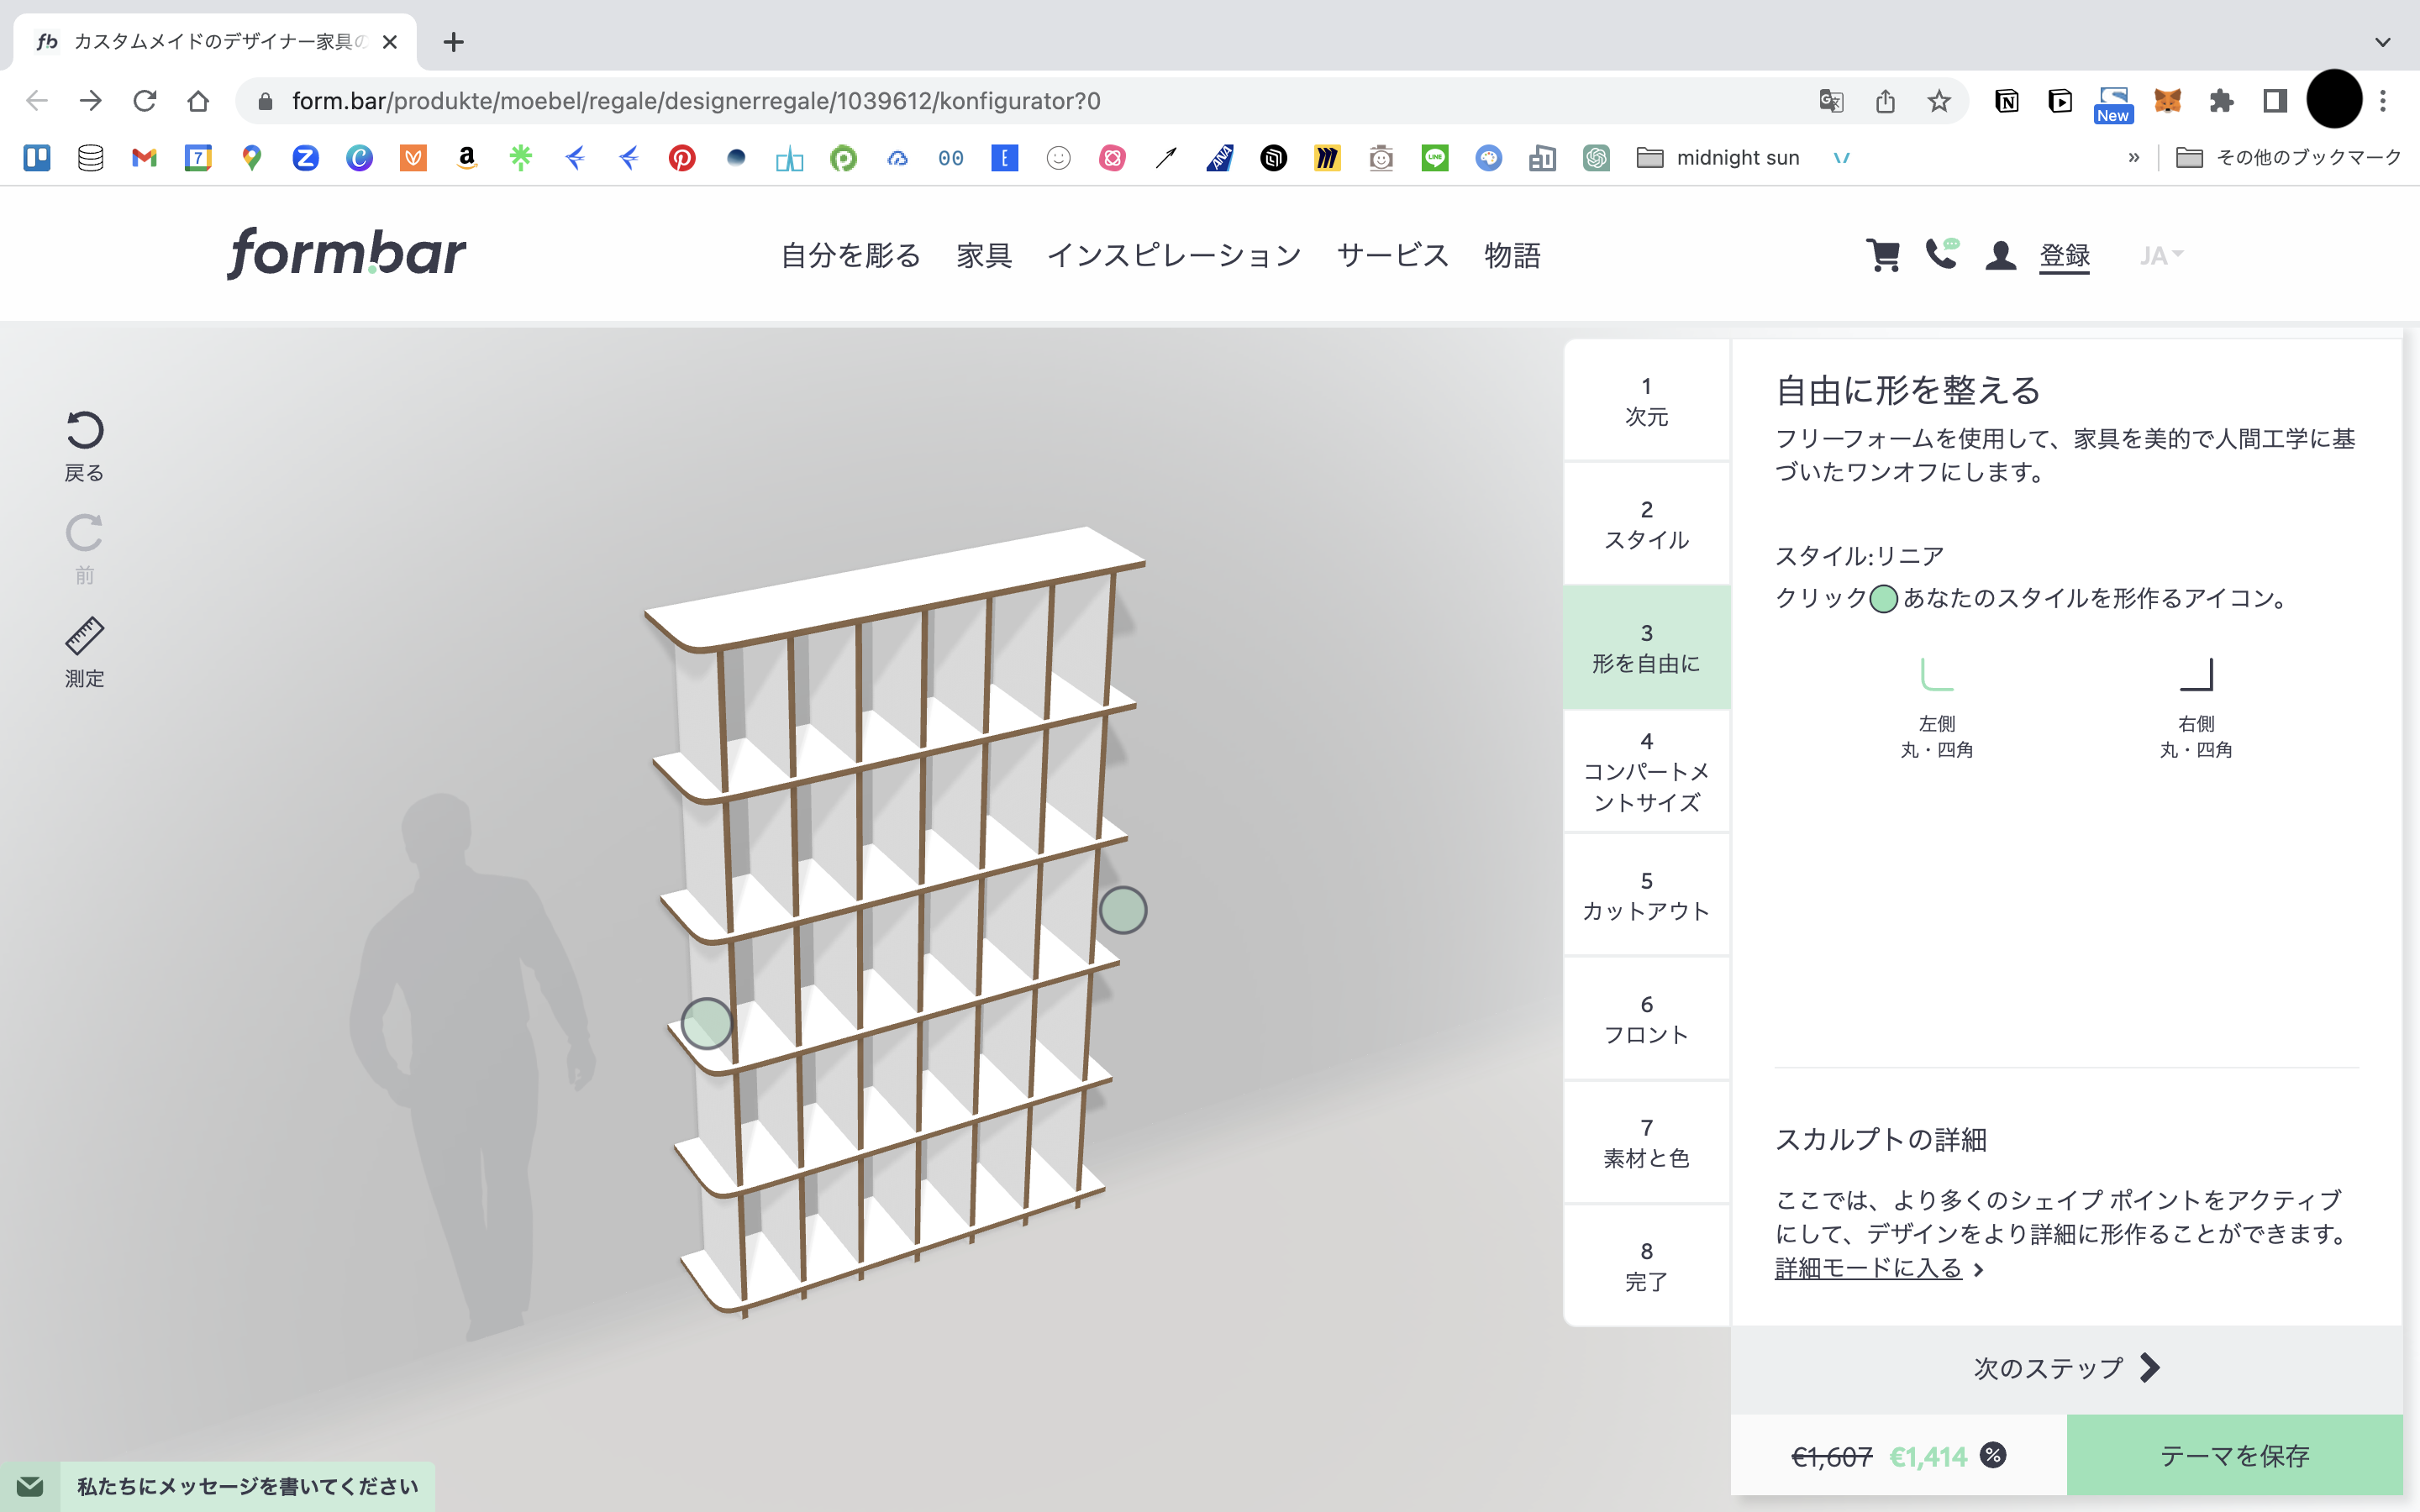Go to browser home page

click(x=198, y=101)
